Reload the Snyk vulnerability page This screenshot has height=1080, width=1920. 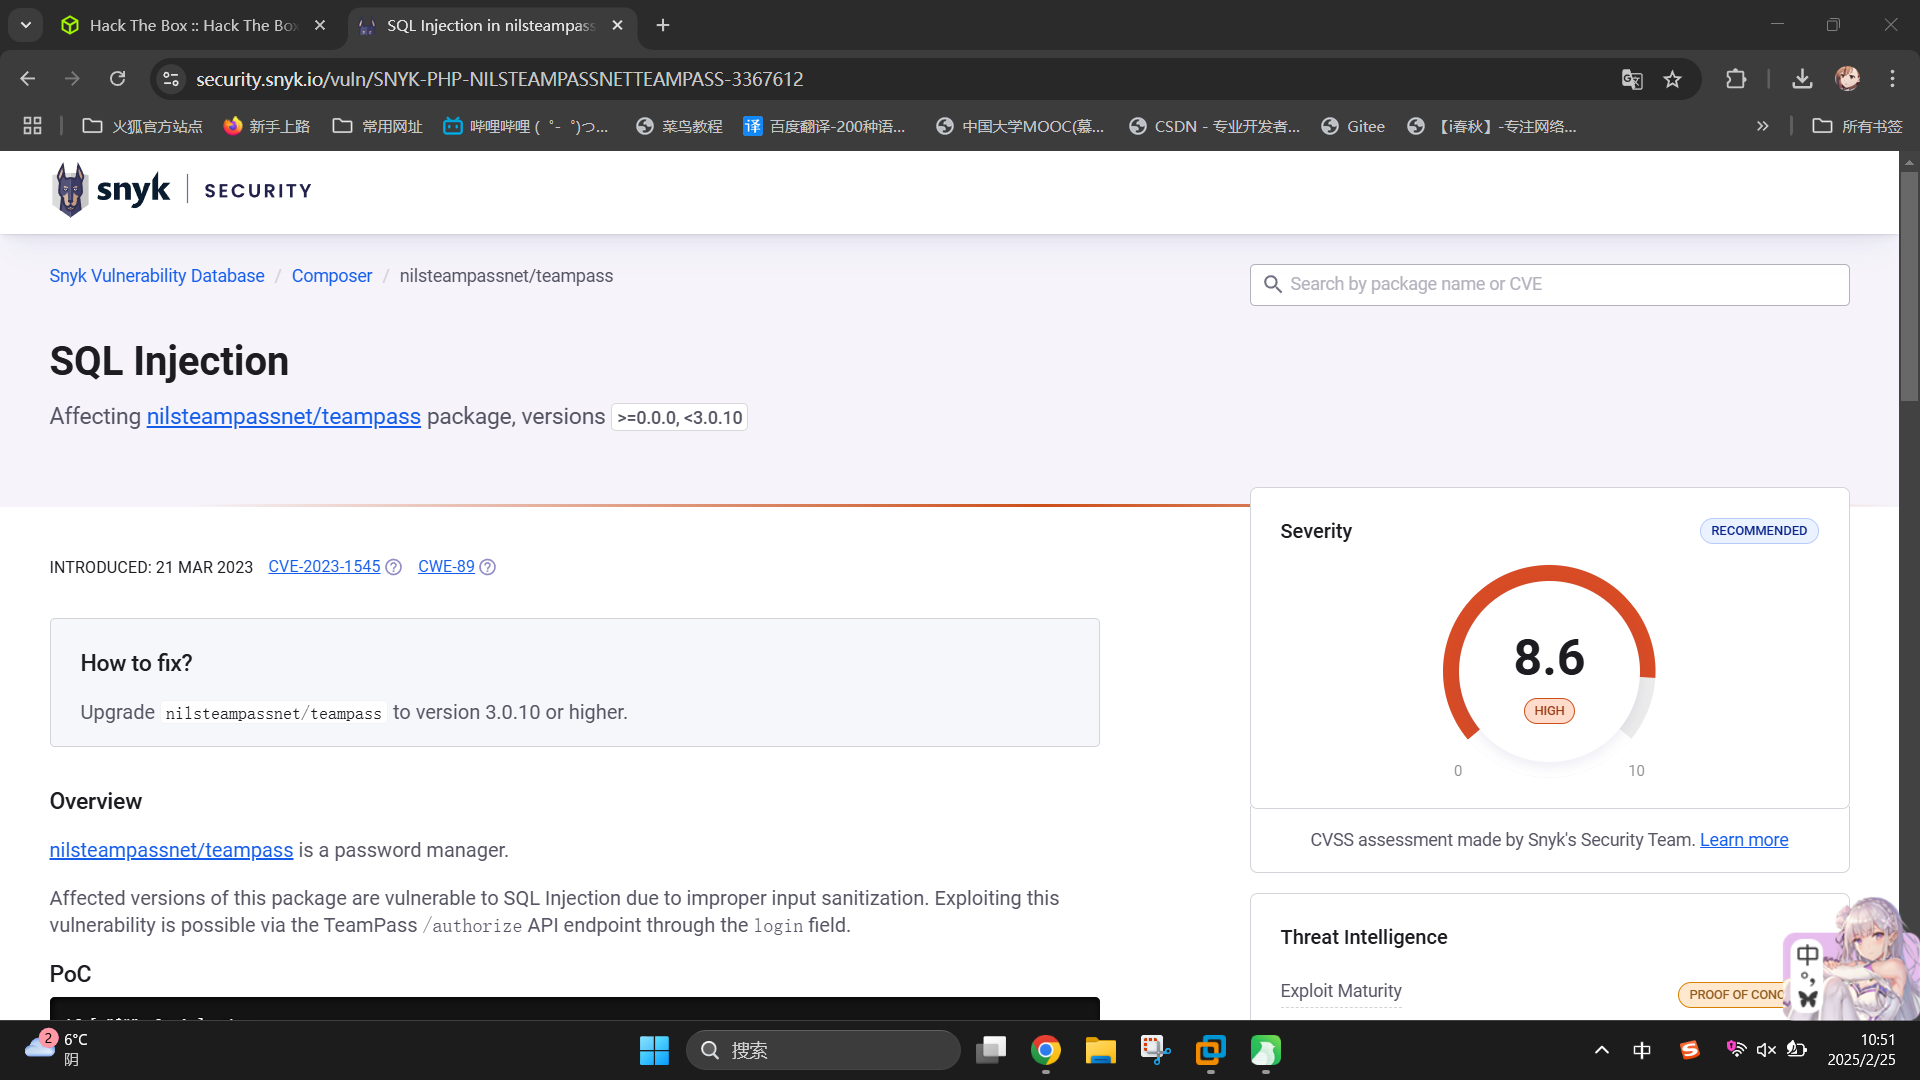[118, 79]
